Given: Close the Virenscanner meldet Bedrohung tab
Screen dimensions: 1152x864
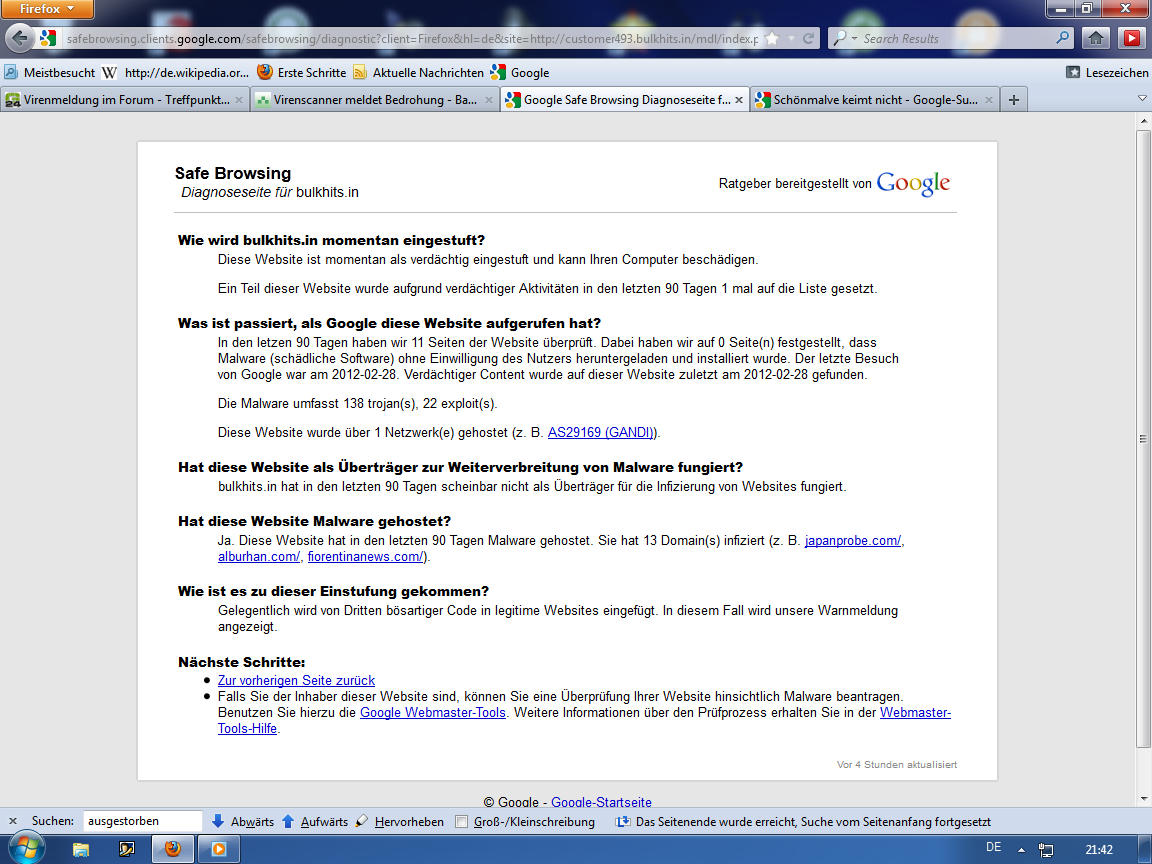Looking at the screenshot, I should pyautogui.click(x=489, y=100).
